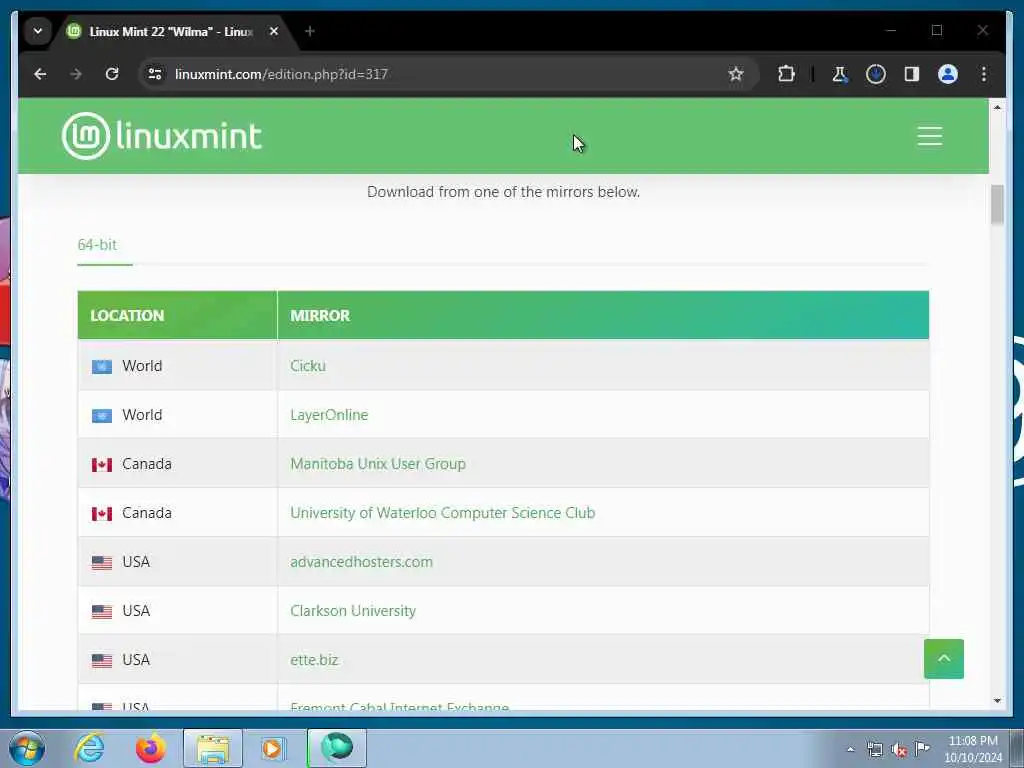
Task: Open the LayerOnline mirror link
Action: [329, 415]
